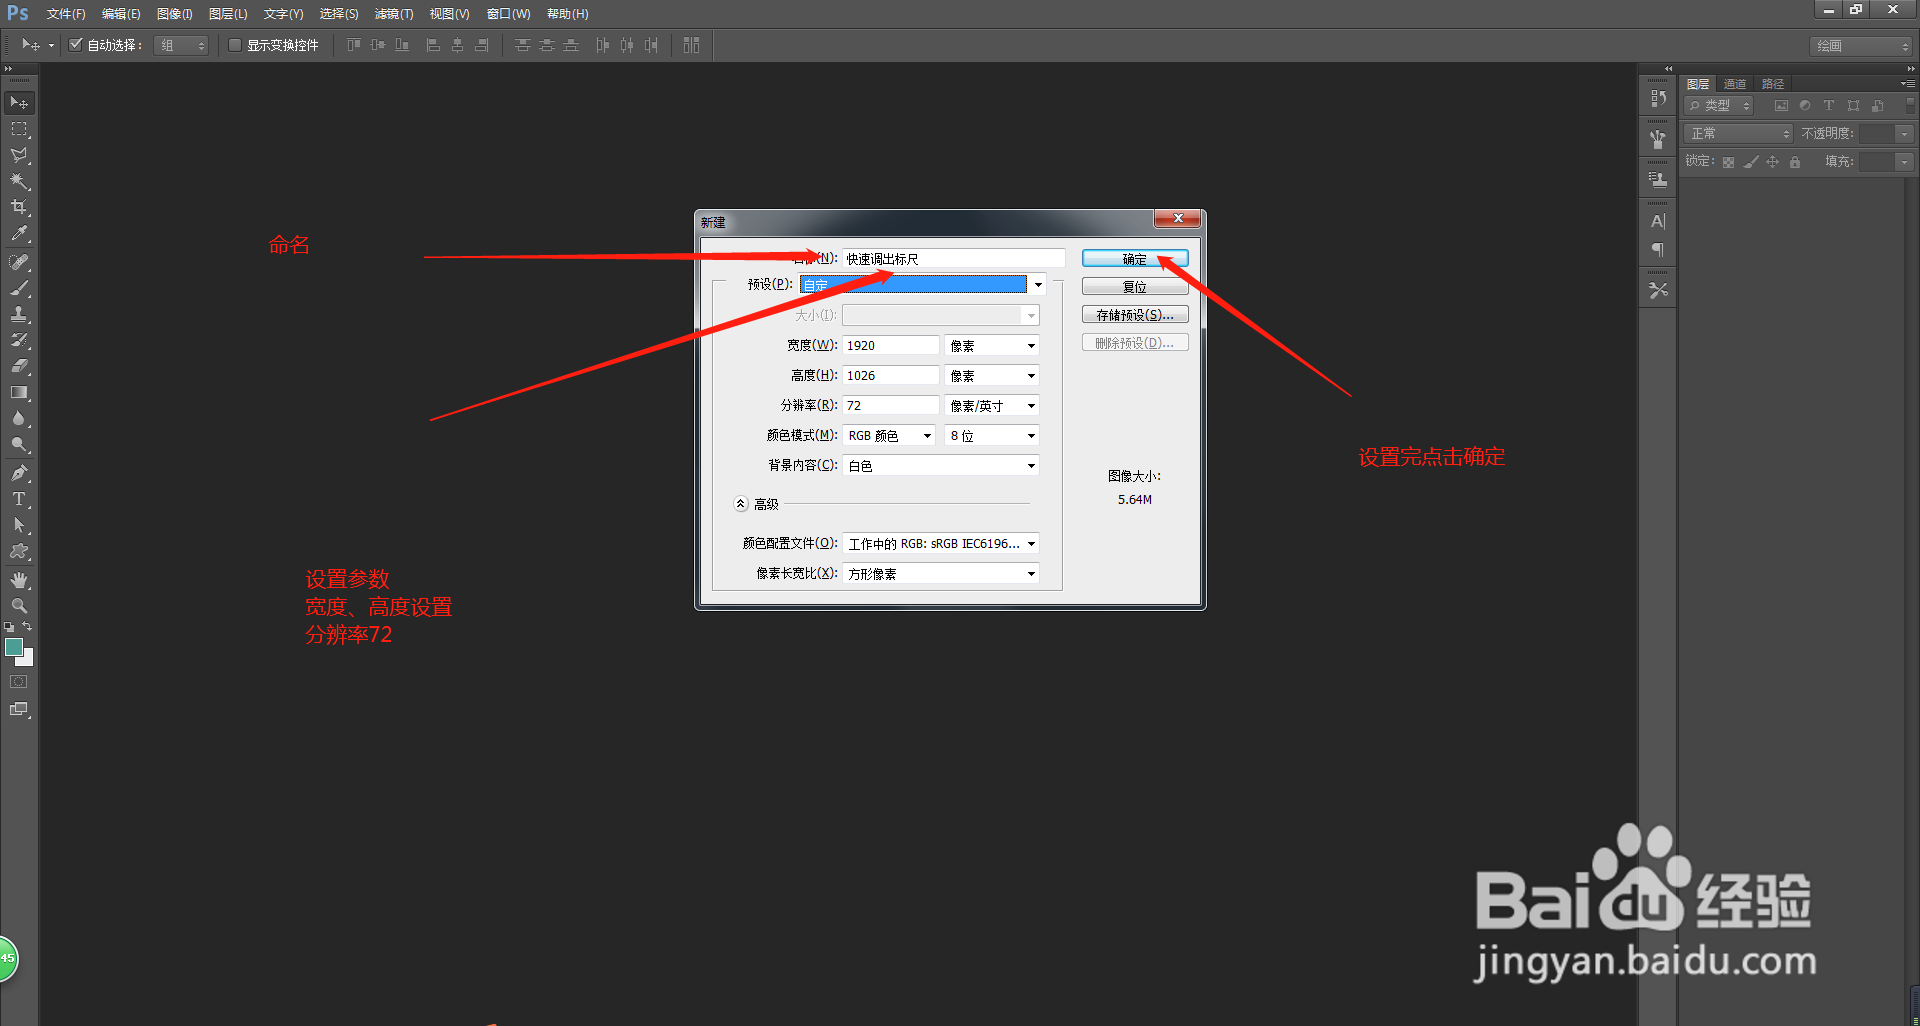The height and width of the screenshot is (1026, 1920).
Task: Open the 滤镜(T) menu
Action: coord(394,14)
